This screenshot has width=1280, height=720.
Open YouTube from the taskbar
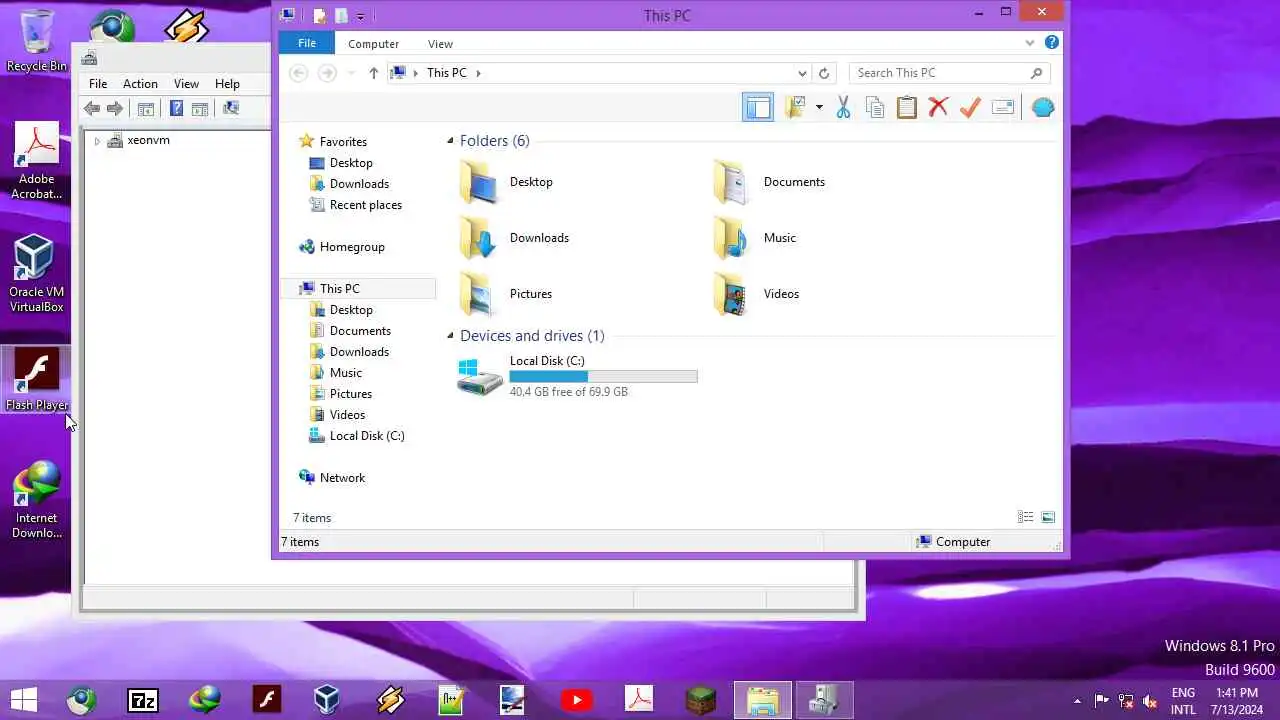[x=577, y=700]
